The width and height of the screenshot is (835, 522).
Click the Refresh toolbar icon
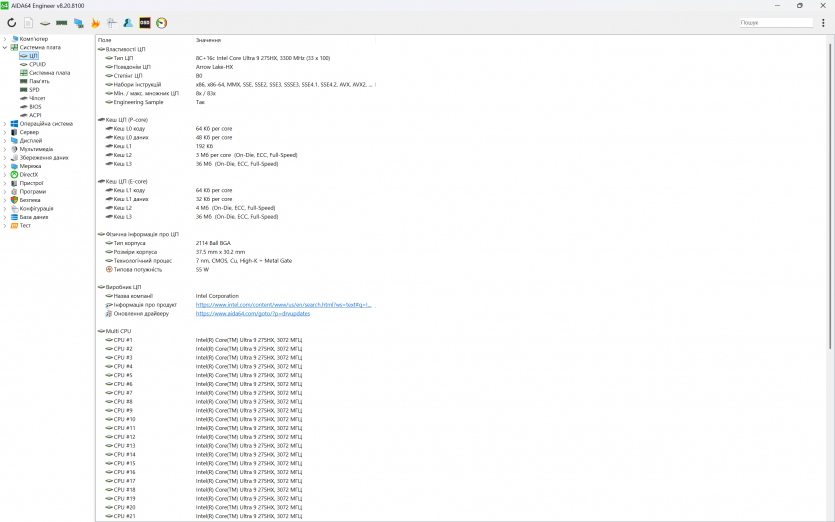11,22
